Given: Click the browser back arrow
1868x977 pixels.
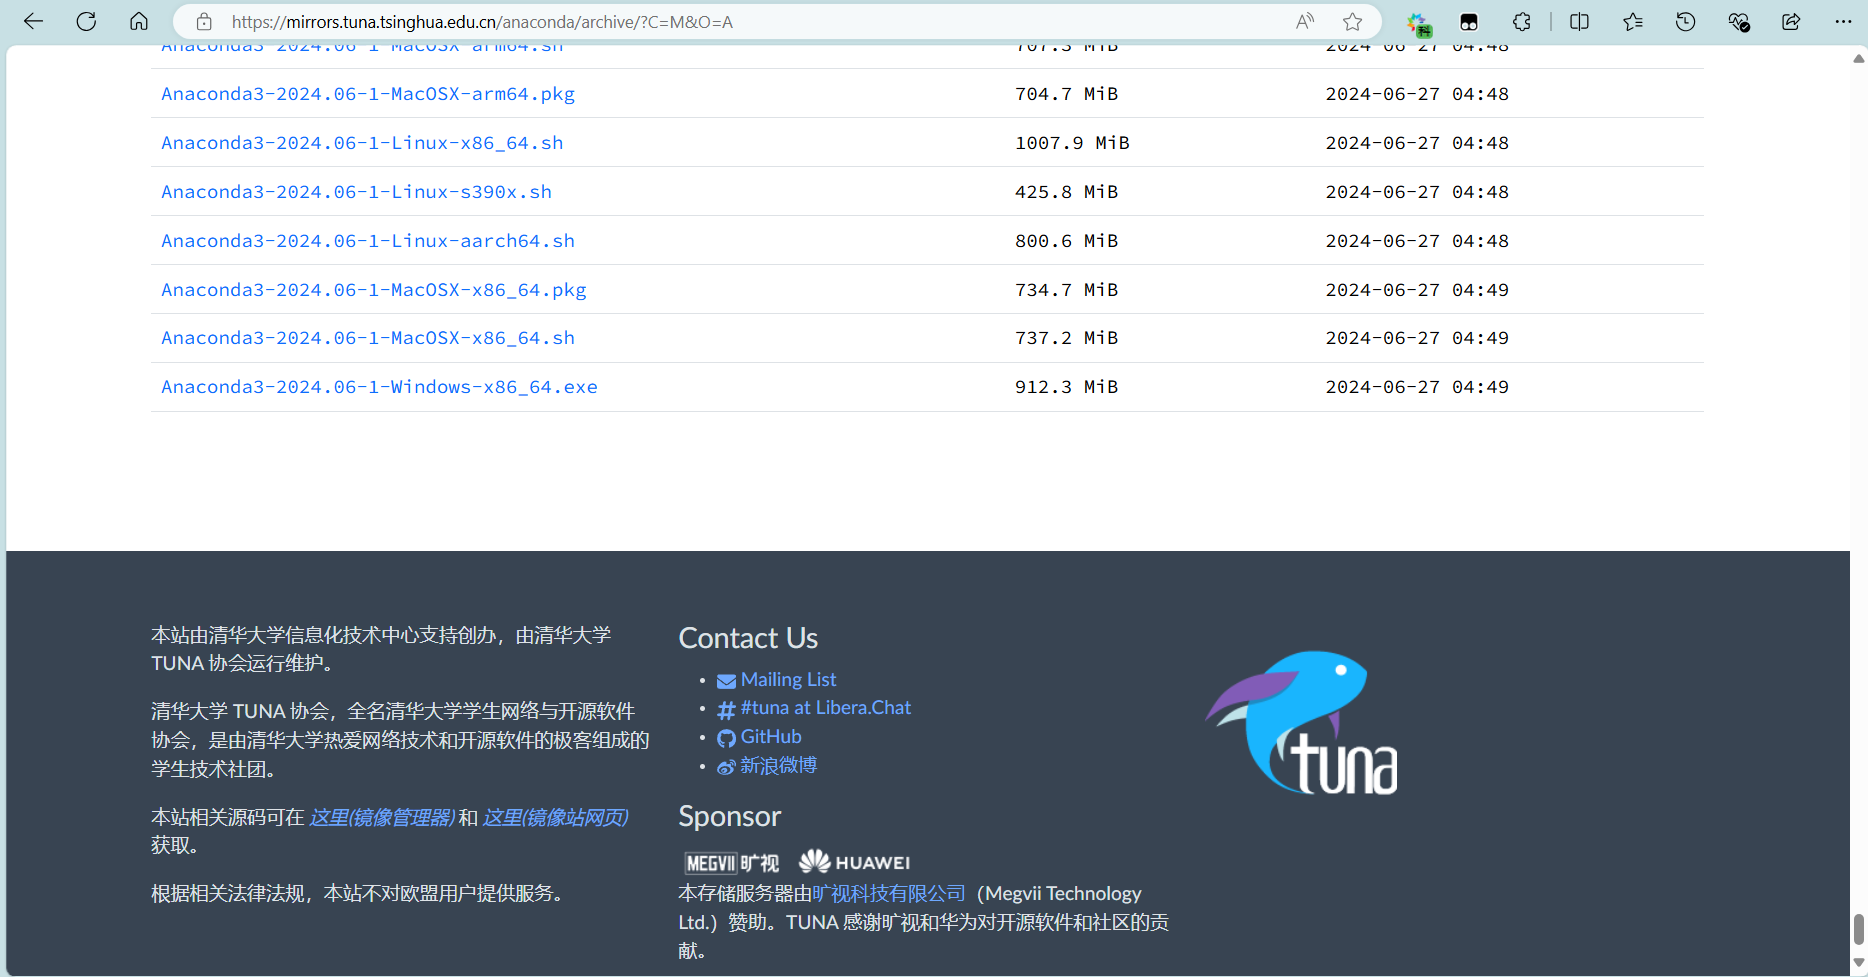Looking at the screenshot, I should tap(33, 22).
